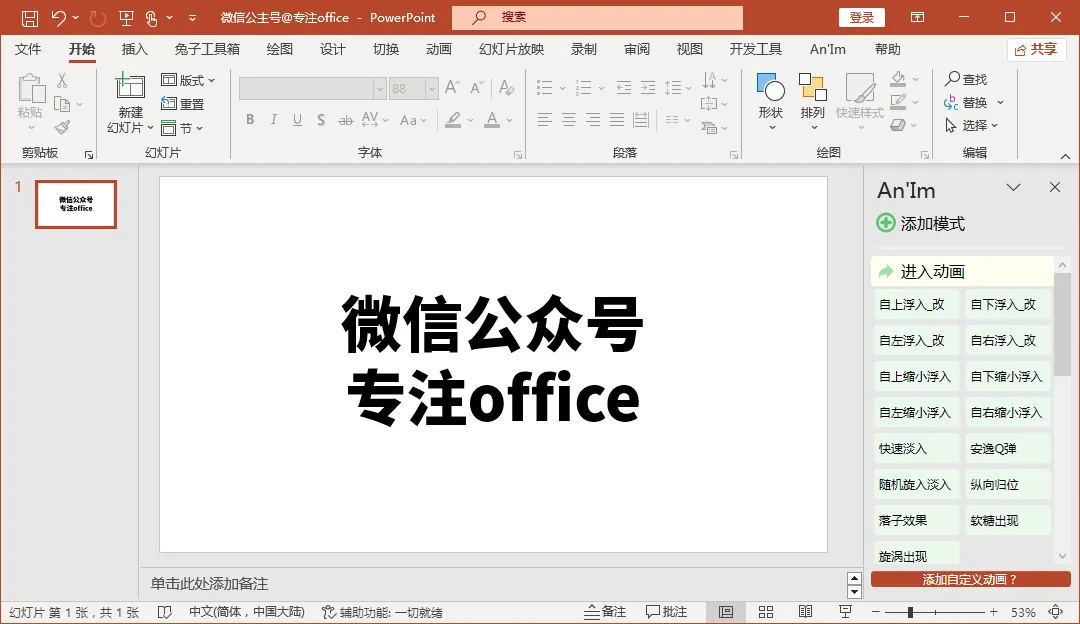Switch to the 设计 design tab
Screen dimensions: 1080x624
pos(333,49)
